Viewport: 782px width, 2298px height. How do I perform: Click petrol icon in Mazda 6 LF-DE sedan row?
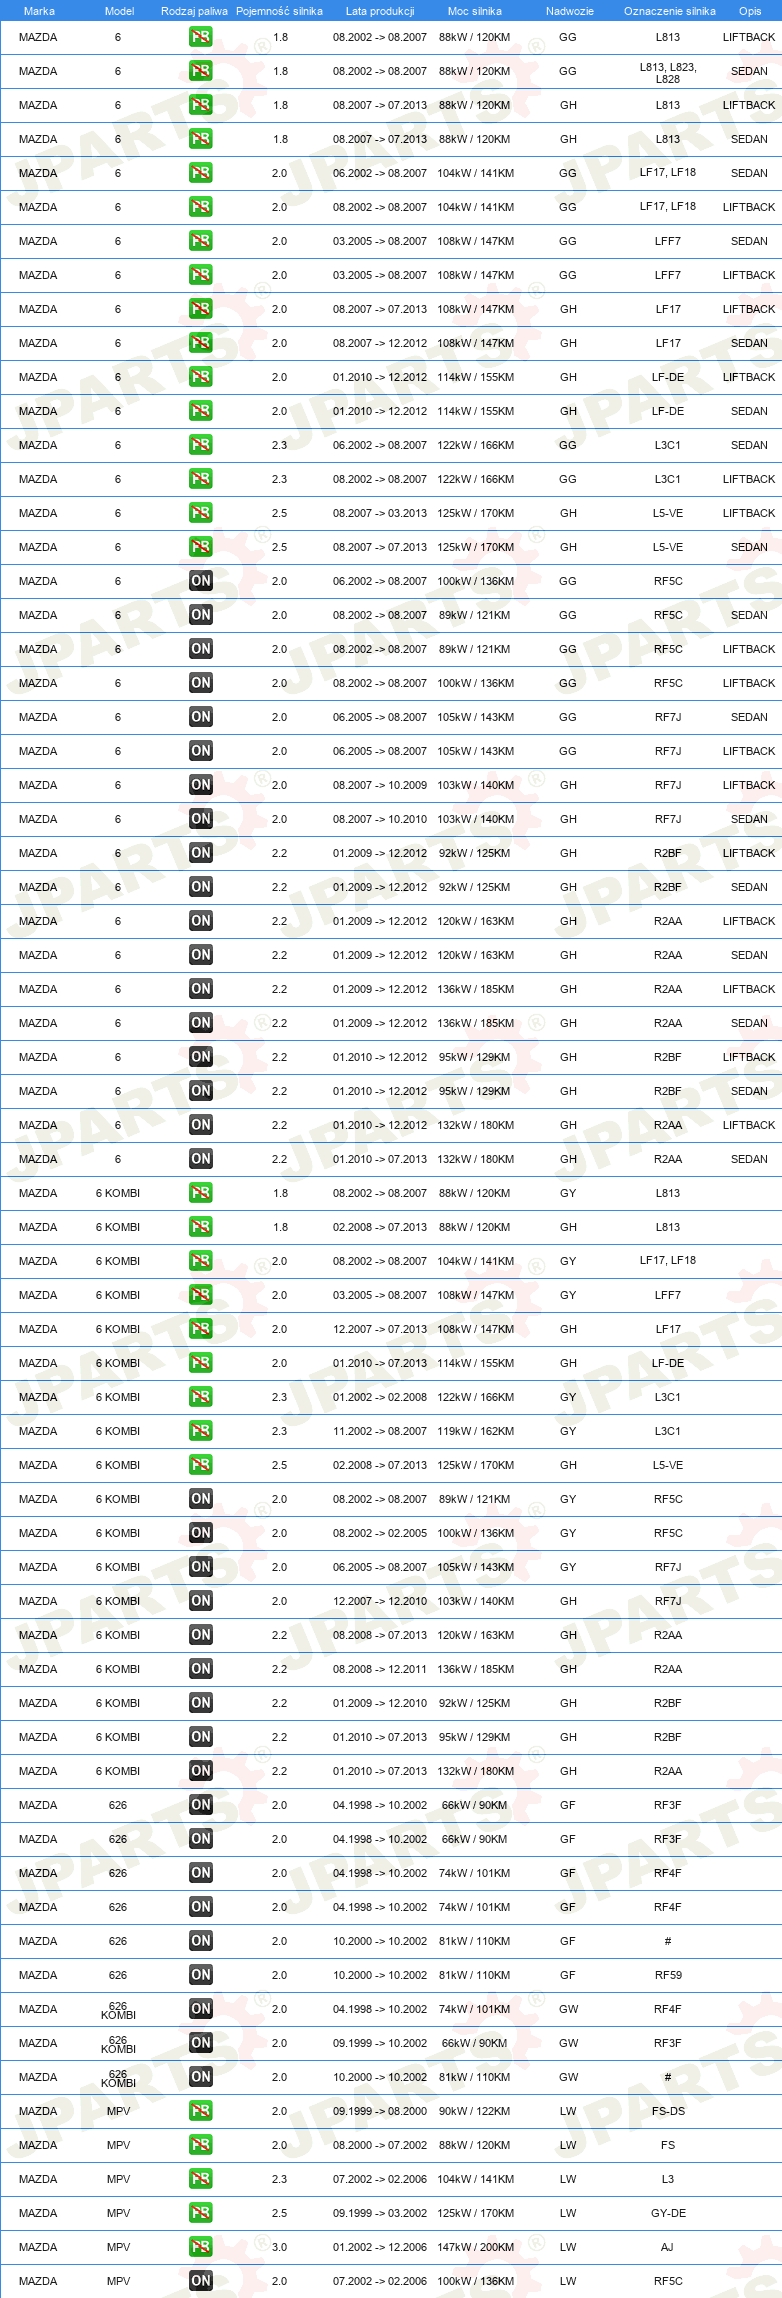(x=200, y=411)
